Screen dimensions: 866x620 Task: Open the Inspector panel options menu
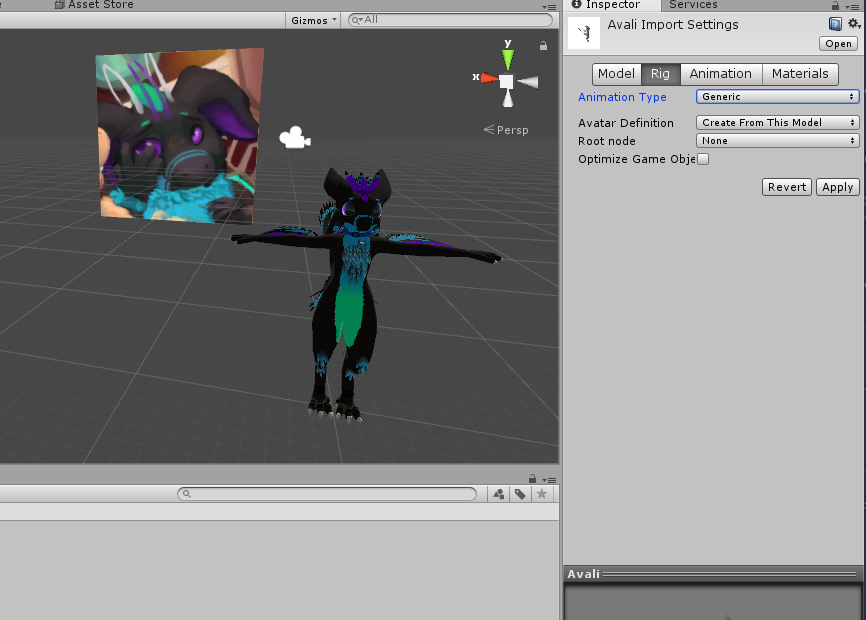click(x=853, y=7)
